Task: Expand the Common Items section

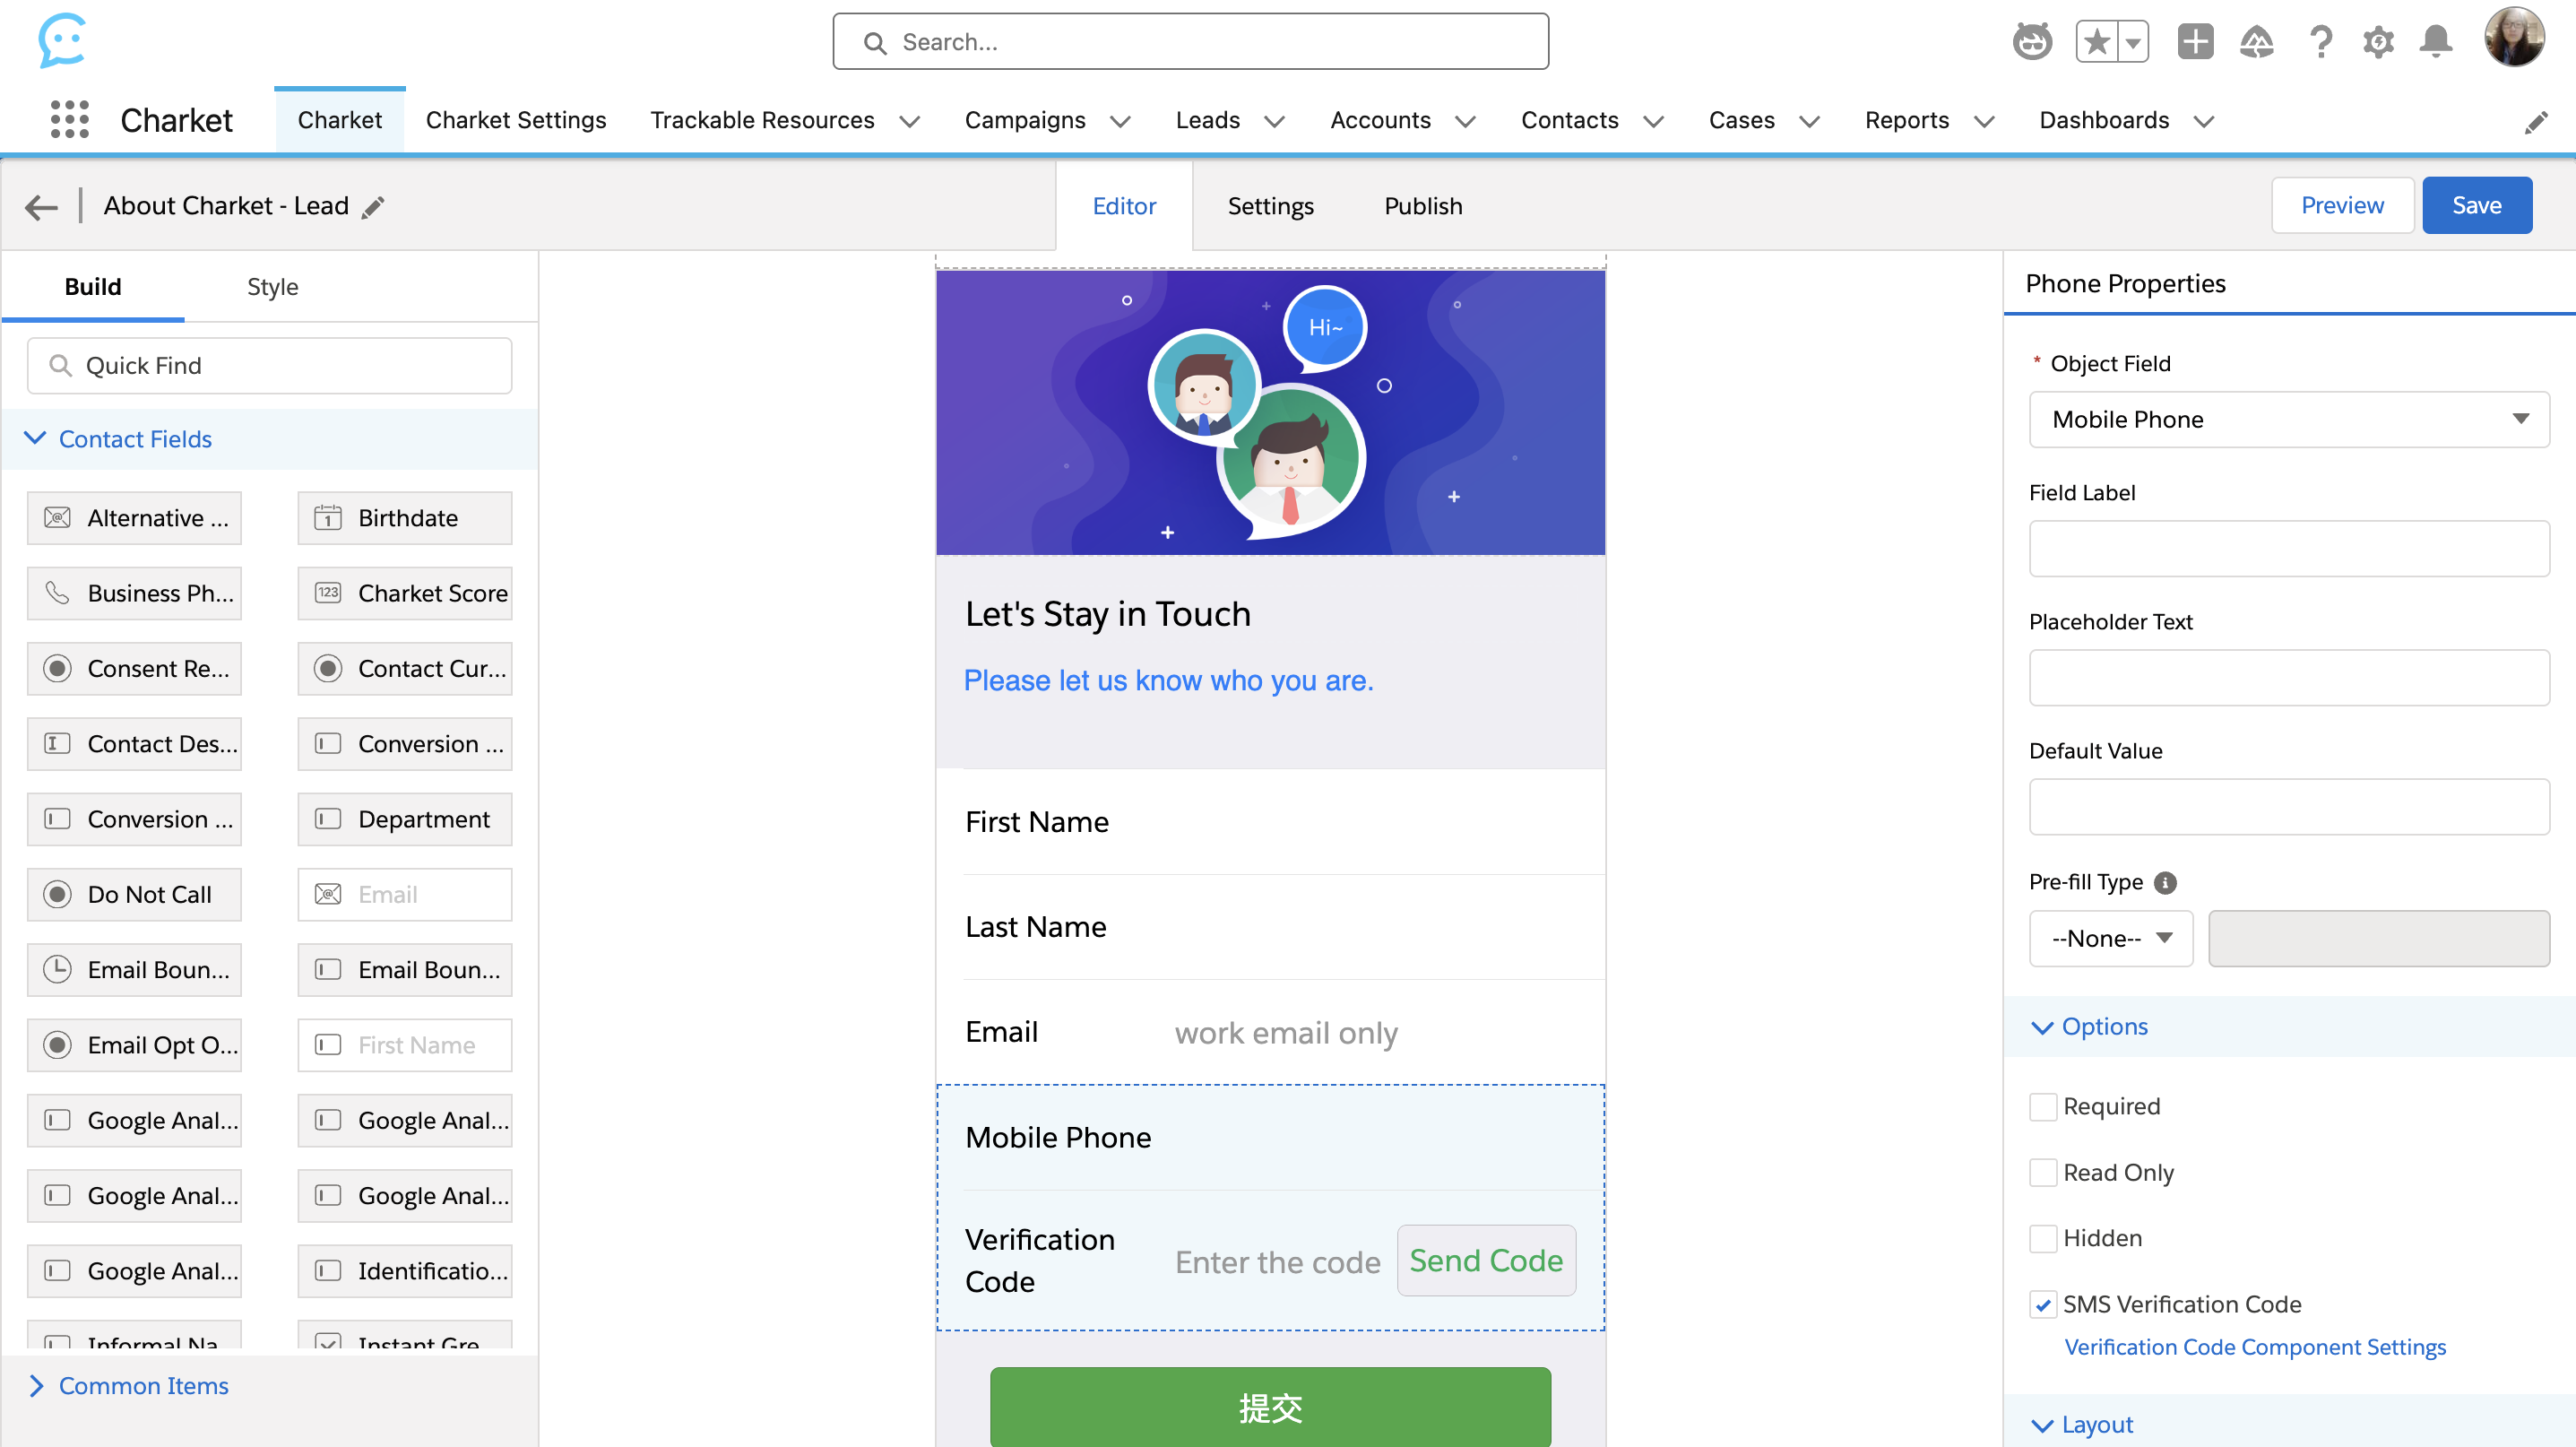Action: point(270,1385)
